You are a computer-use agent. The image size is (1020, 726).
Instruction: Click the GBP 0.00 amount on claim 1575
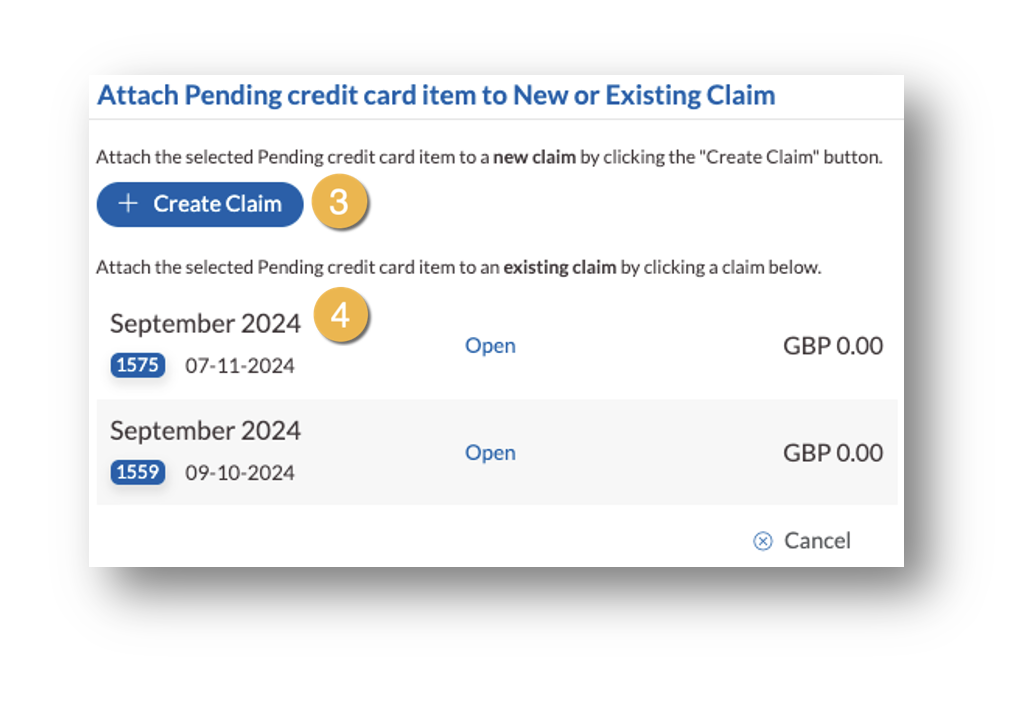click(832, 345)
